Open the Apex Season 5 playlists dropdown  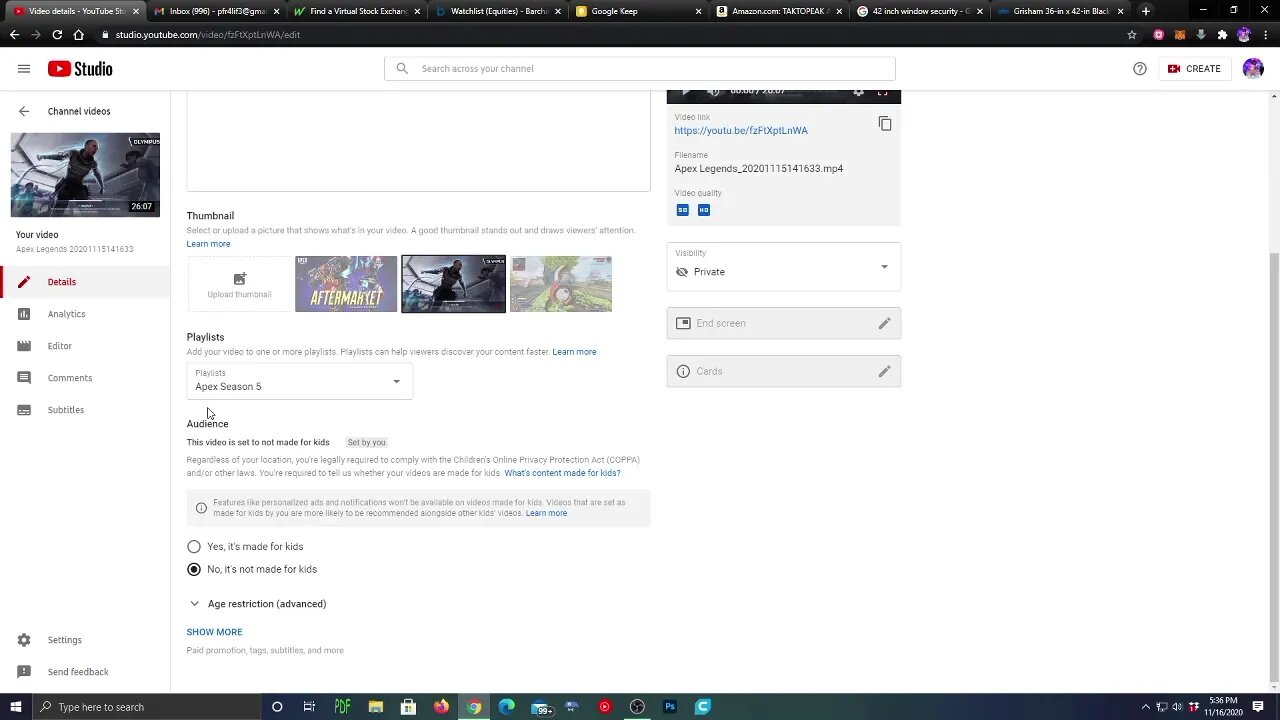[299, 381]
